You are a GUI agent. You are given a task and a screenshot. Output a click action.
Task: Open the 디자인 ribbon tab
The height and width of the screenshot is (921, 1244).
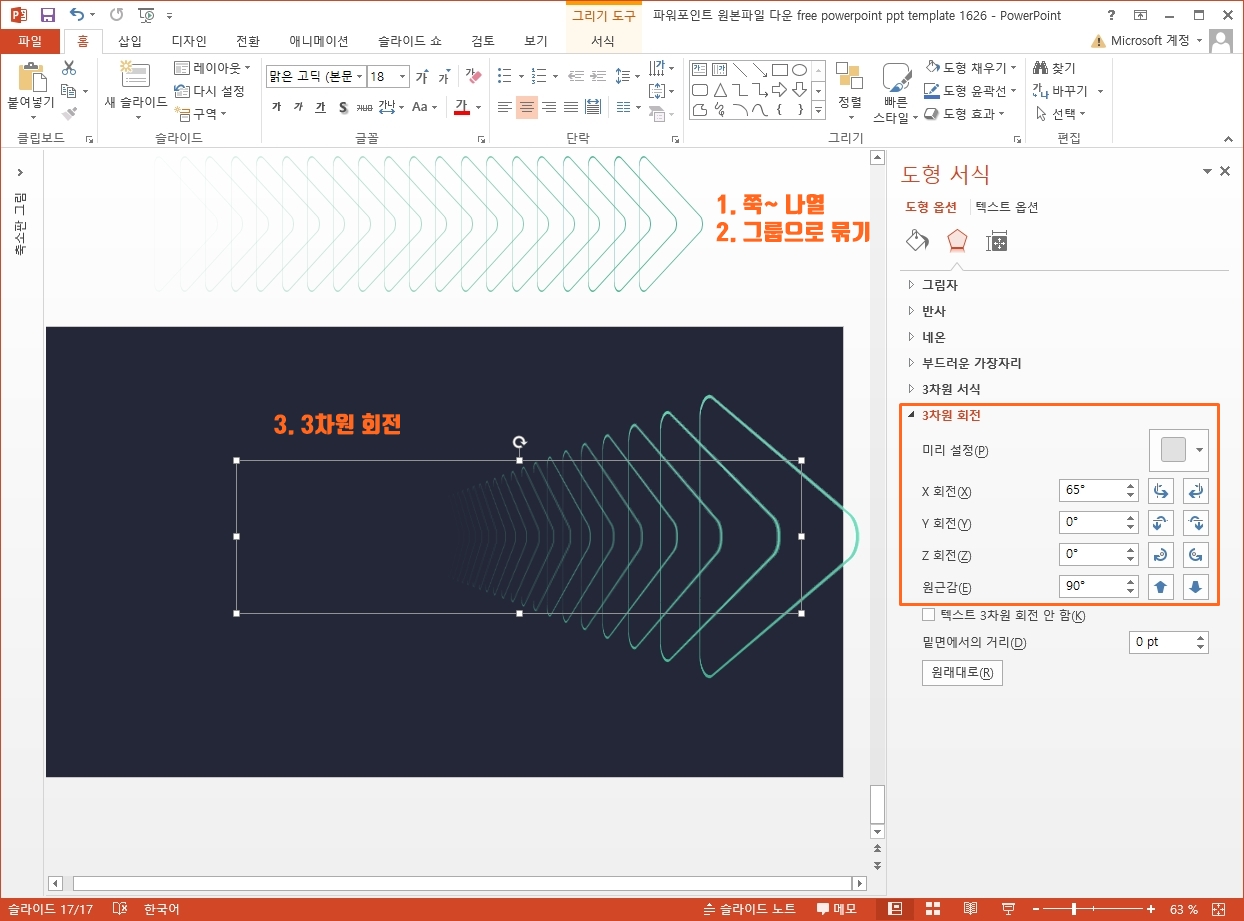[189, 41]
